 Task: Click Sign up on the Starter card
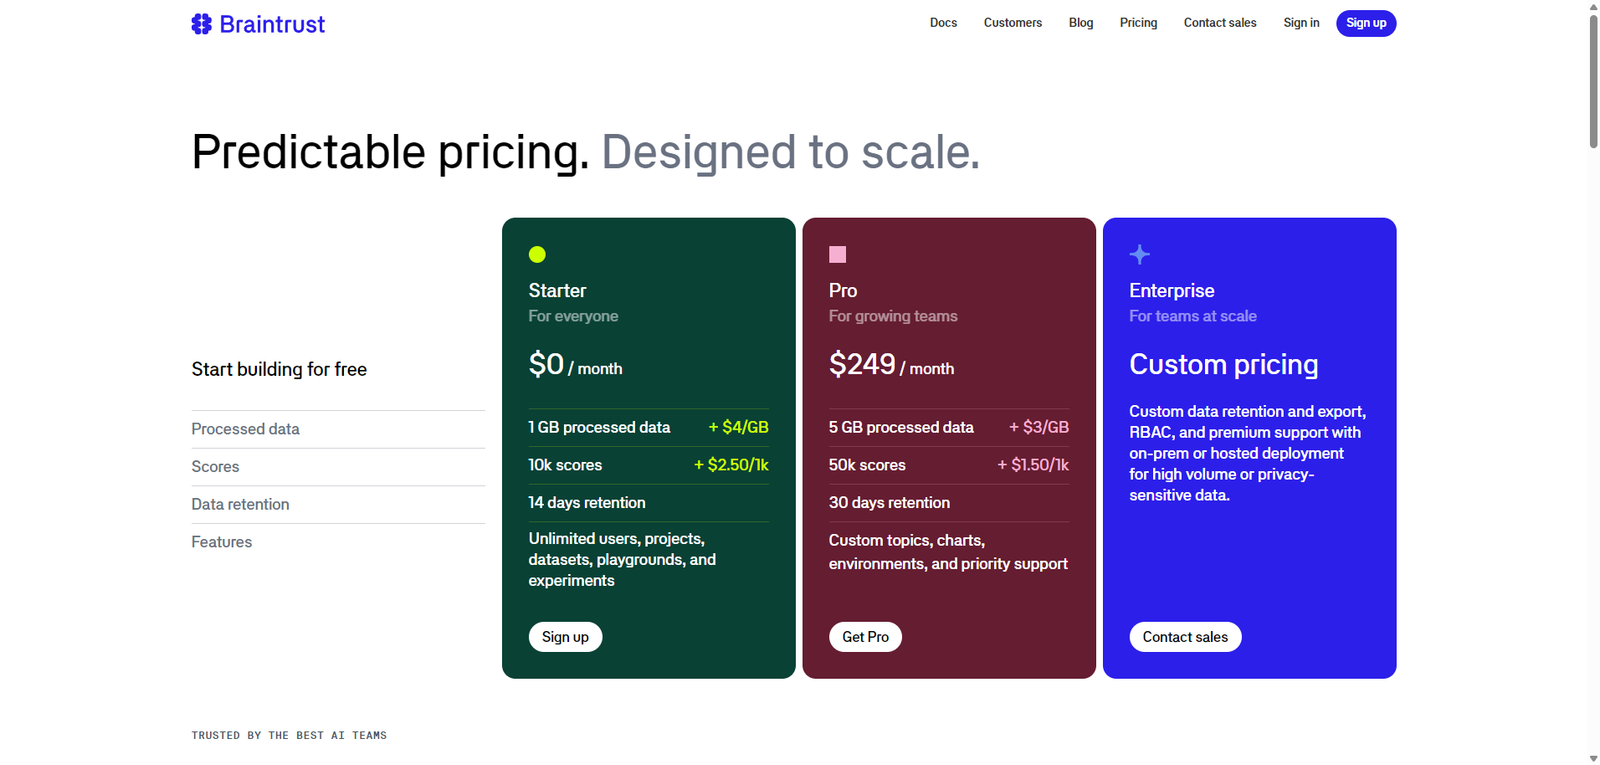click(565, 637)
